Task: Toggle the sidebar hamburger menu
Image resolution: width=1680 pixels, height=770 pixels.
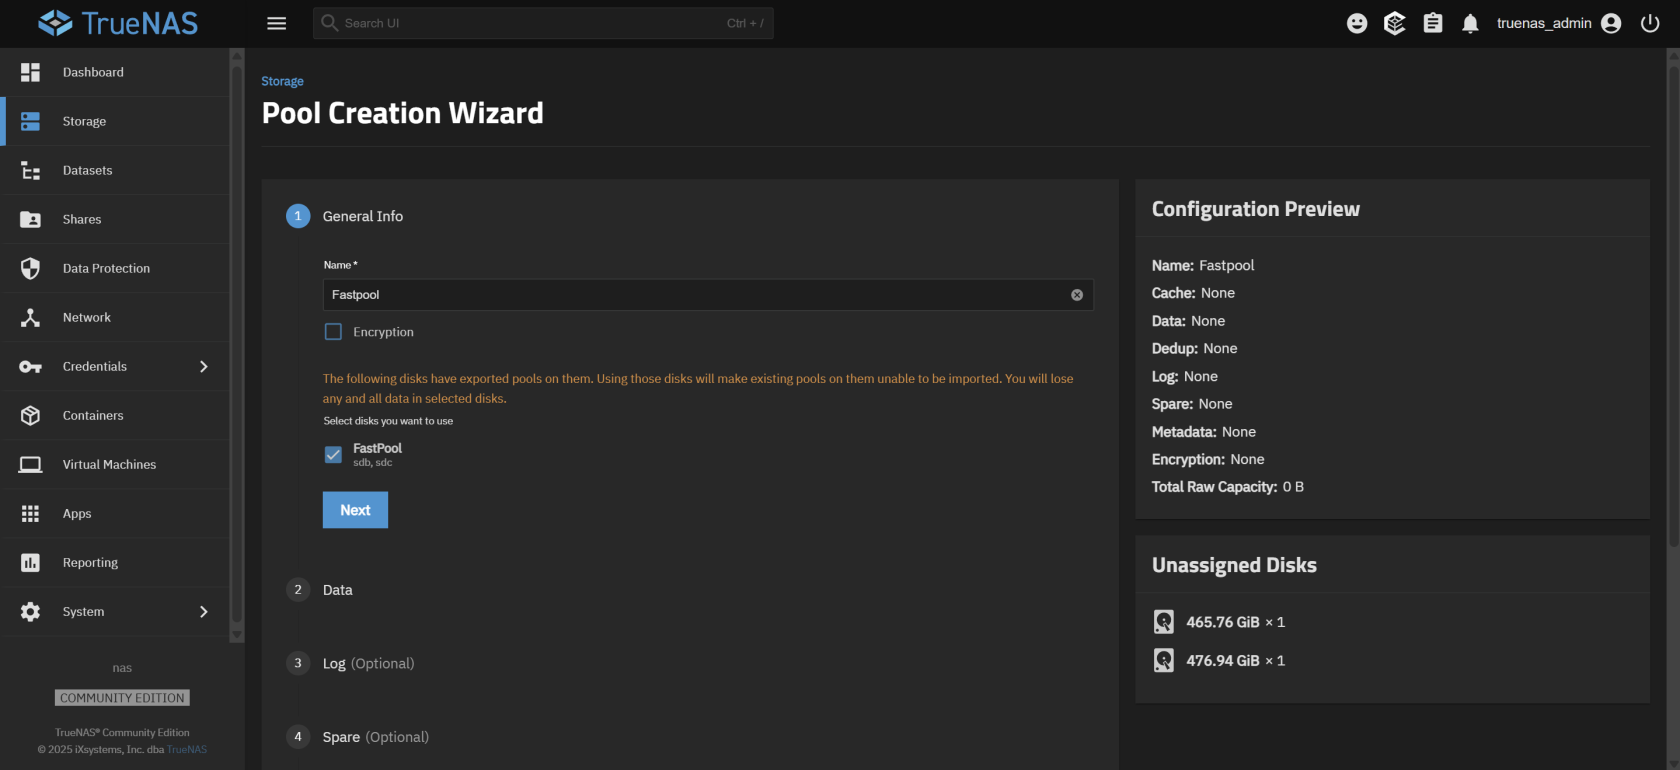Action: coord(277,23)
